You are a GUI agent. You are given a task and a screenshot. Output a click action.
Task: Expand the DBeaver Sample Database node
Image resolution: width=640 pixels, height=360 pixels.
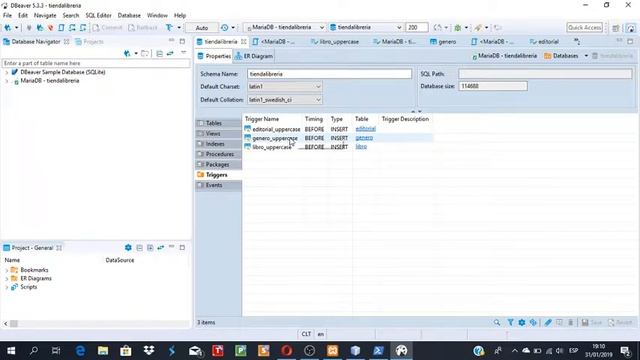tap(7, 72)
